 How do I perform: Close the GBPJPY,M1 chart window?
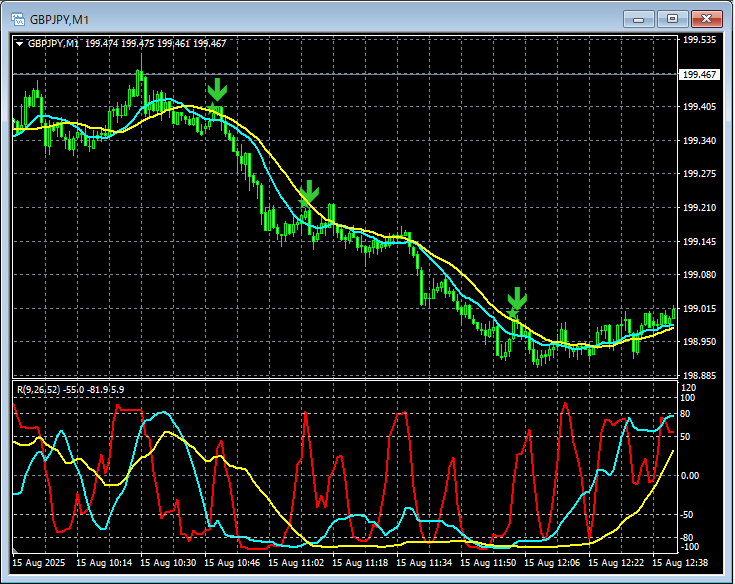click(x=706, y=19)
